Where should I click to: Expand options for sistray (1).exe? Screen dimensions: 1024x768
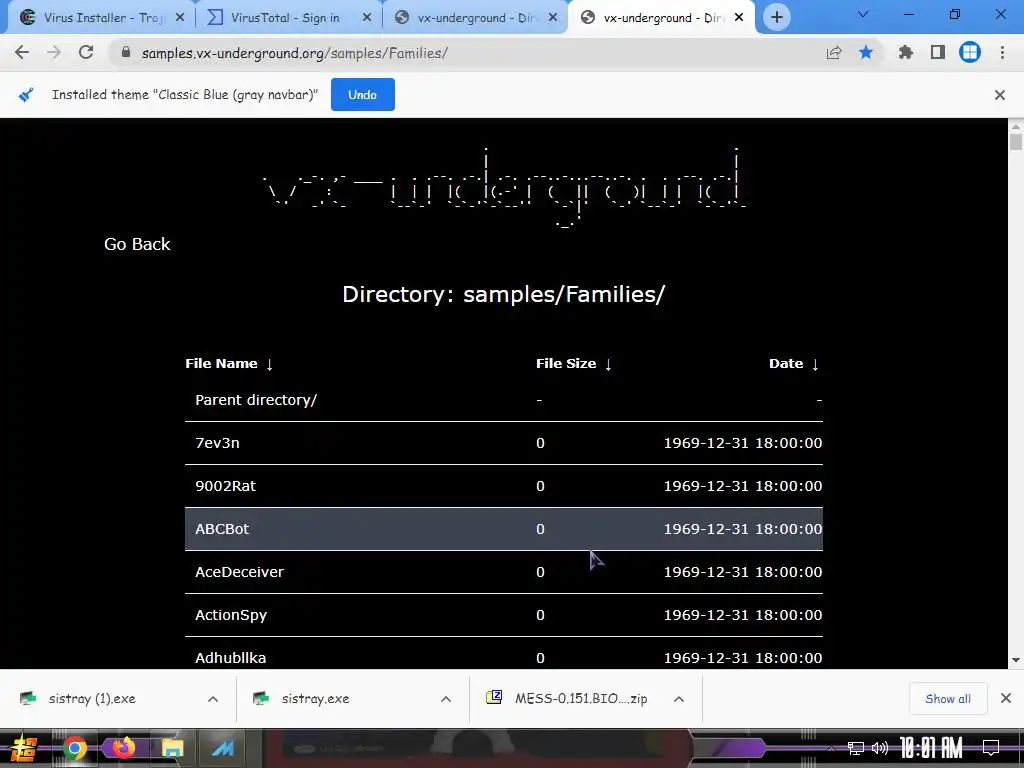(213, 699)
